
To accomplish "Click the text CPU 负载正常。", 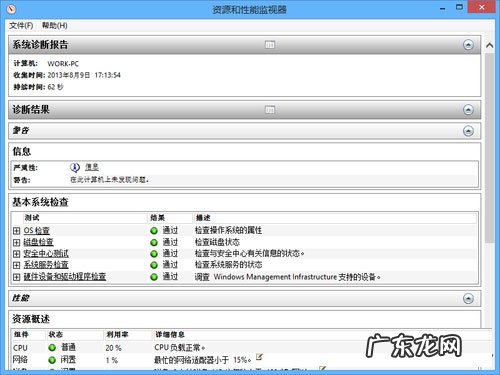I will click(179, 347).
